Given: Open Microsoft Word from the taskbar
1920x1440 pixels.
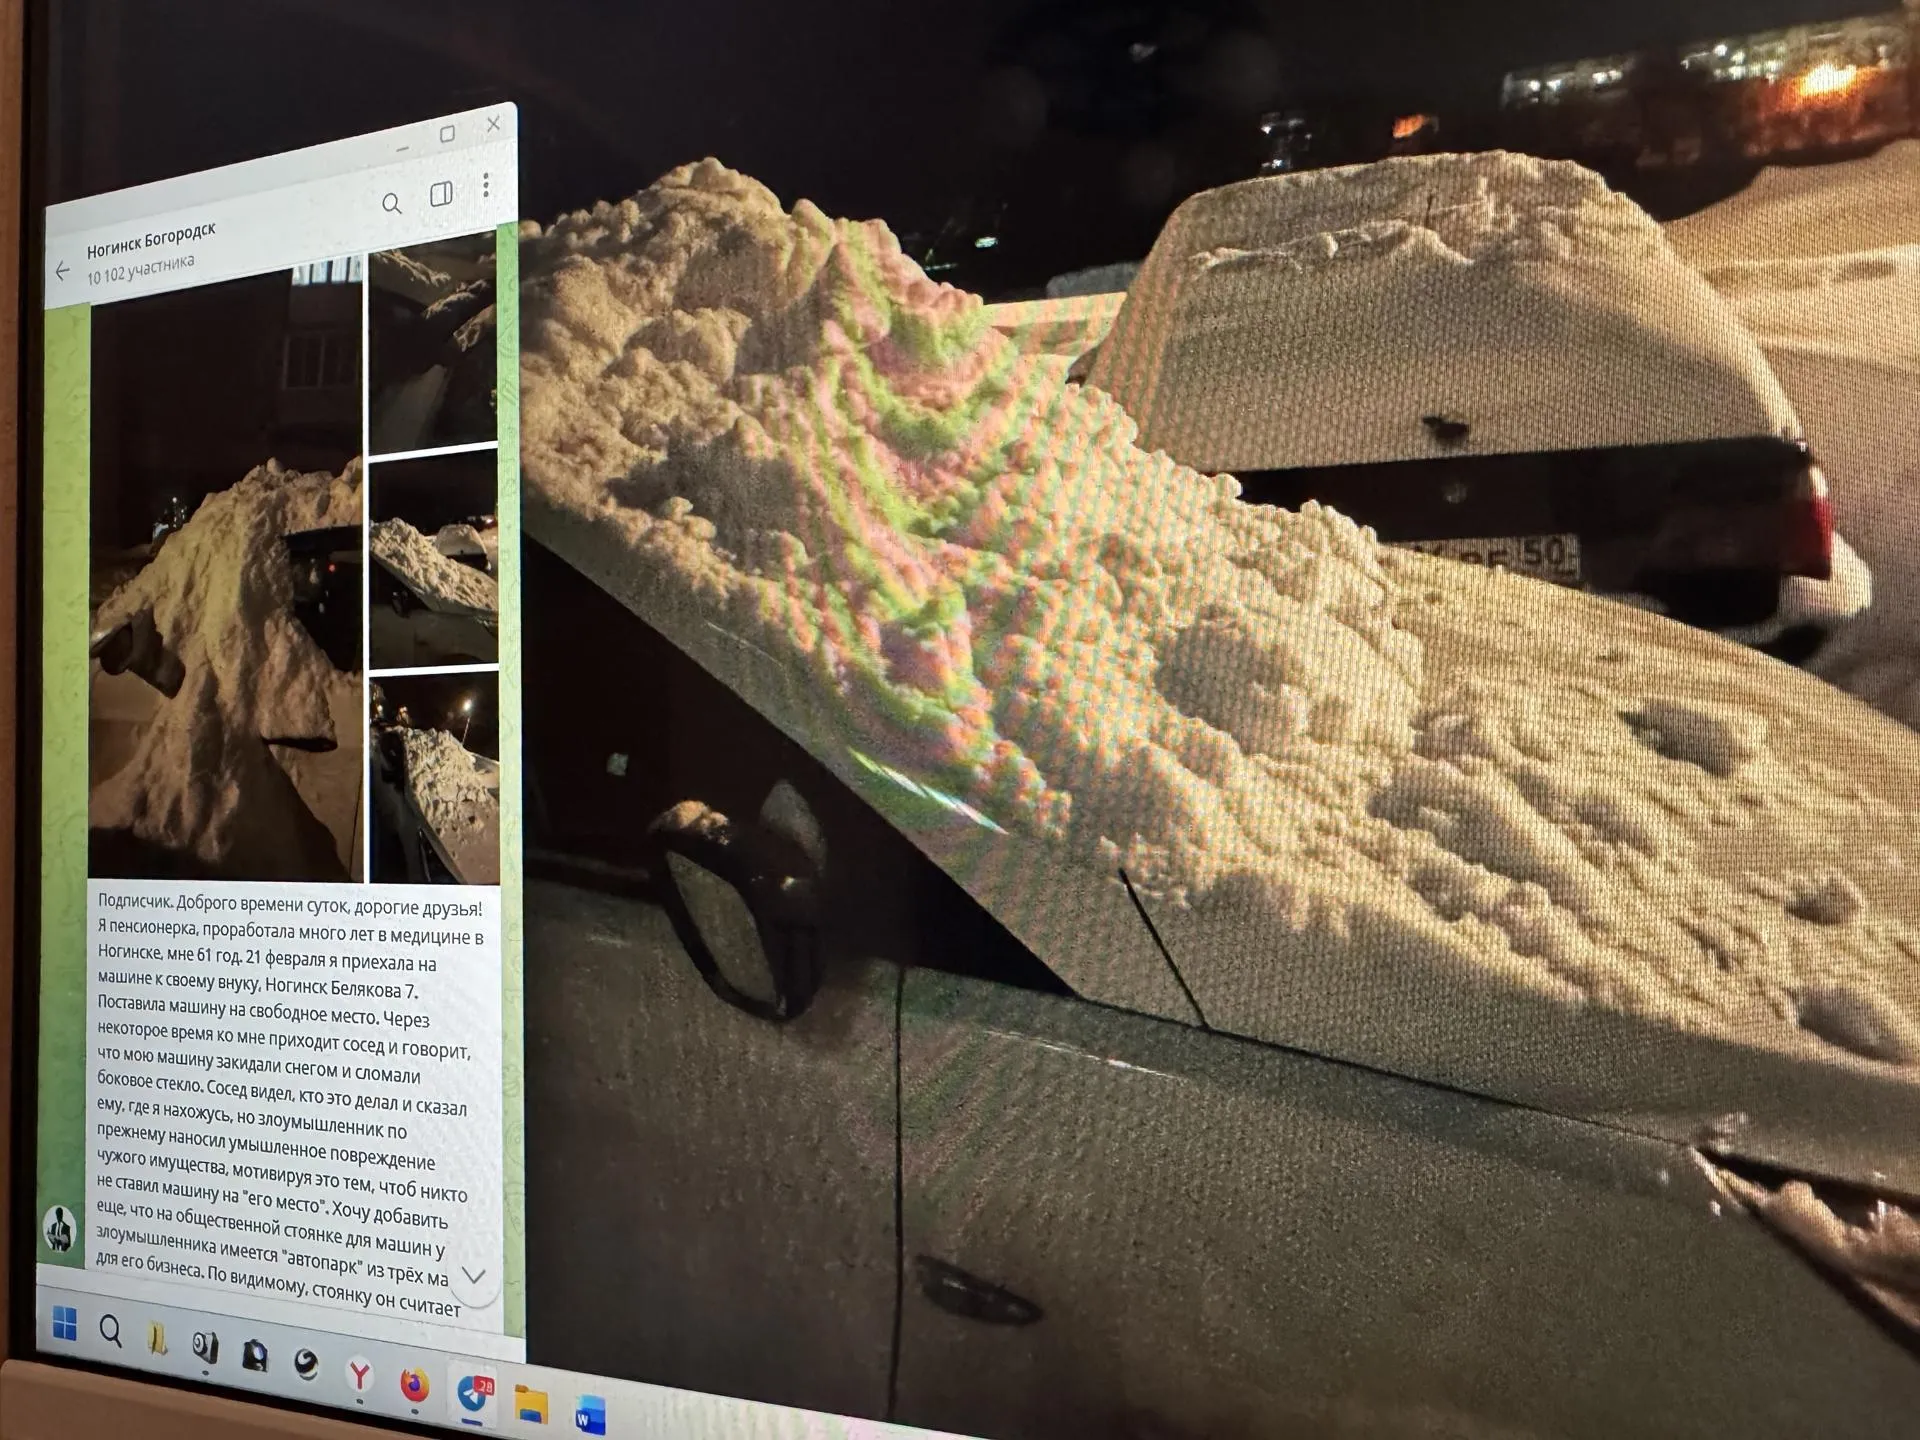Looking at the screenshot, I should click(x=589, y=1414).
